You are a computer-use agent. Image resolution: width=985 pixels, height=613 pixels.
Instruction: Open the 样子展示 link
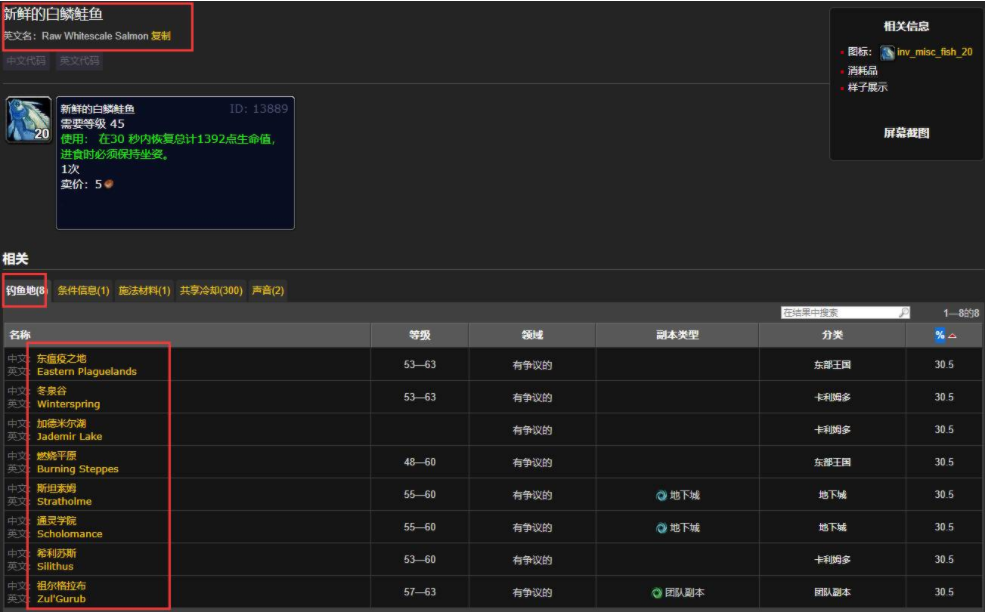tap(868, 87)
